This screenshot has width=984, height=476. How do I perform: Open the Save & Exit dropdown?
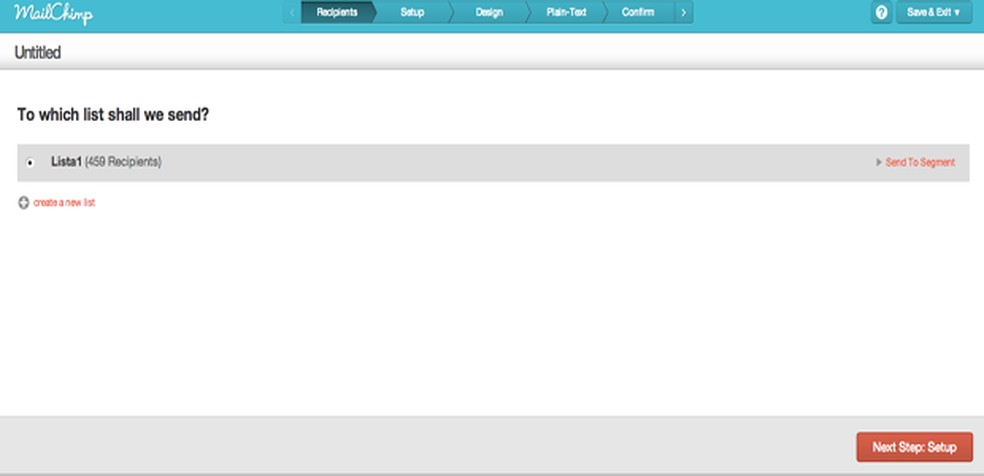coord(934,13)
